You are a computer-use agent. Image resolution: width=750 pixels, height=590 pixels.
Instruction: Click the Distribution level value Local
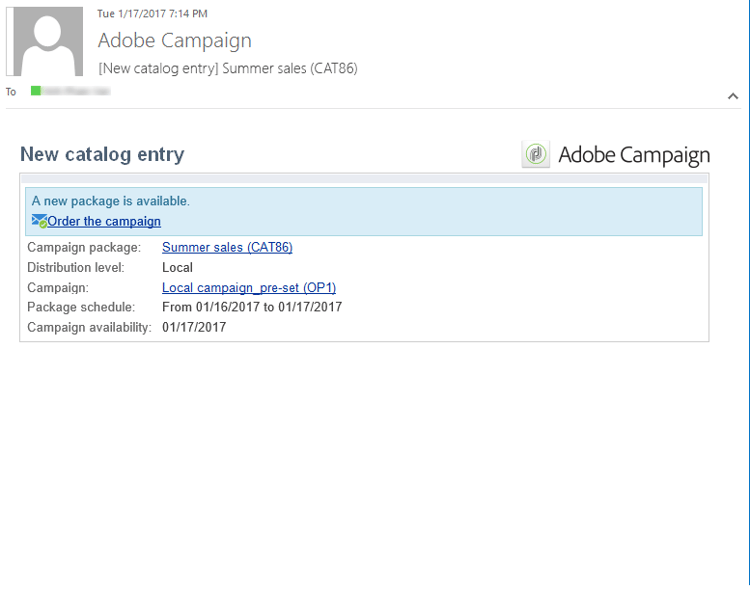[x=177, y=267]
